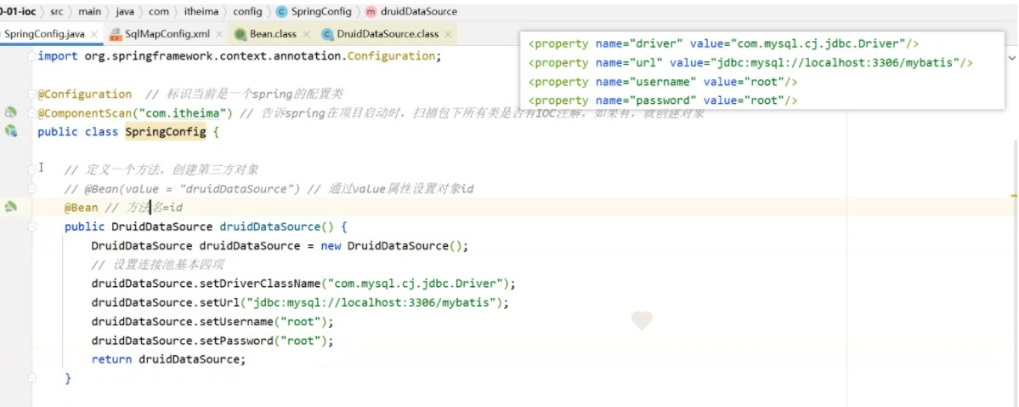The image size is (1019, 407).
Task: Close the SpringConfig.java tab
Action: pyautogui.click(x=94, y=34)
